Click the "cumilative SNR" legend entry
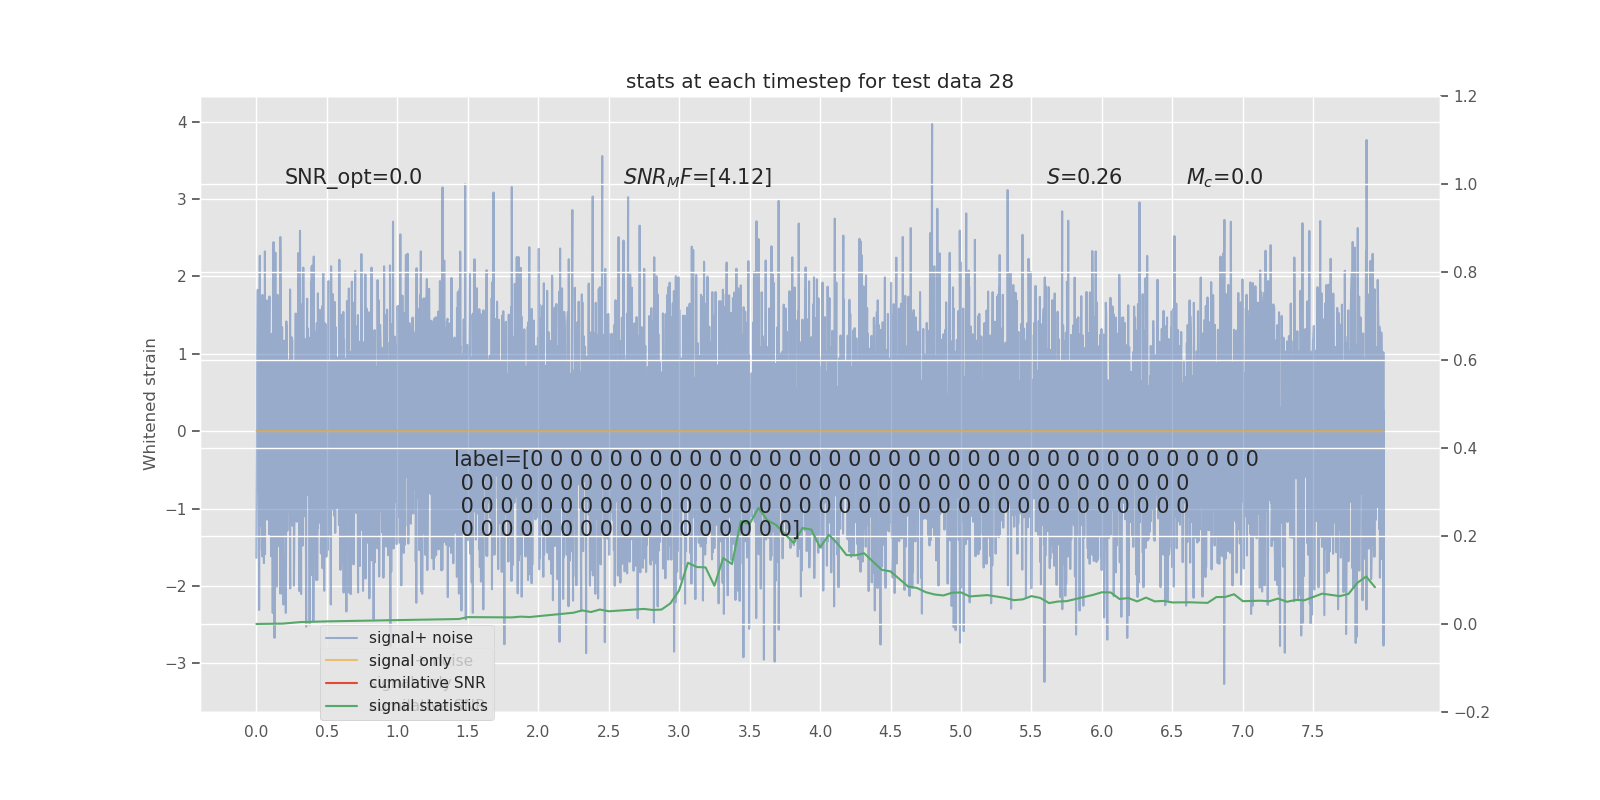This screenshot has height=800, width=1600. tap(427, 683)
